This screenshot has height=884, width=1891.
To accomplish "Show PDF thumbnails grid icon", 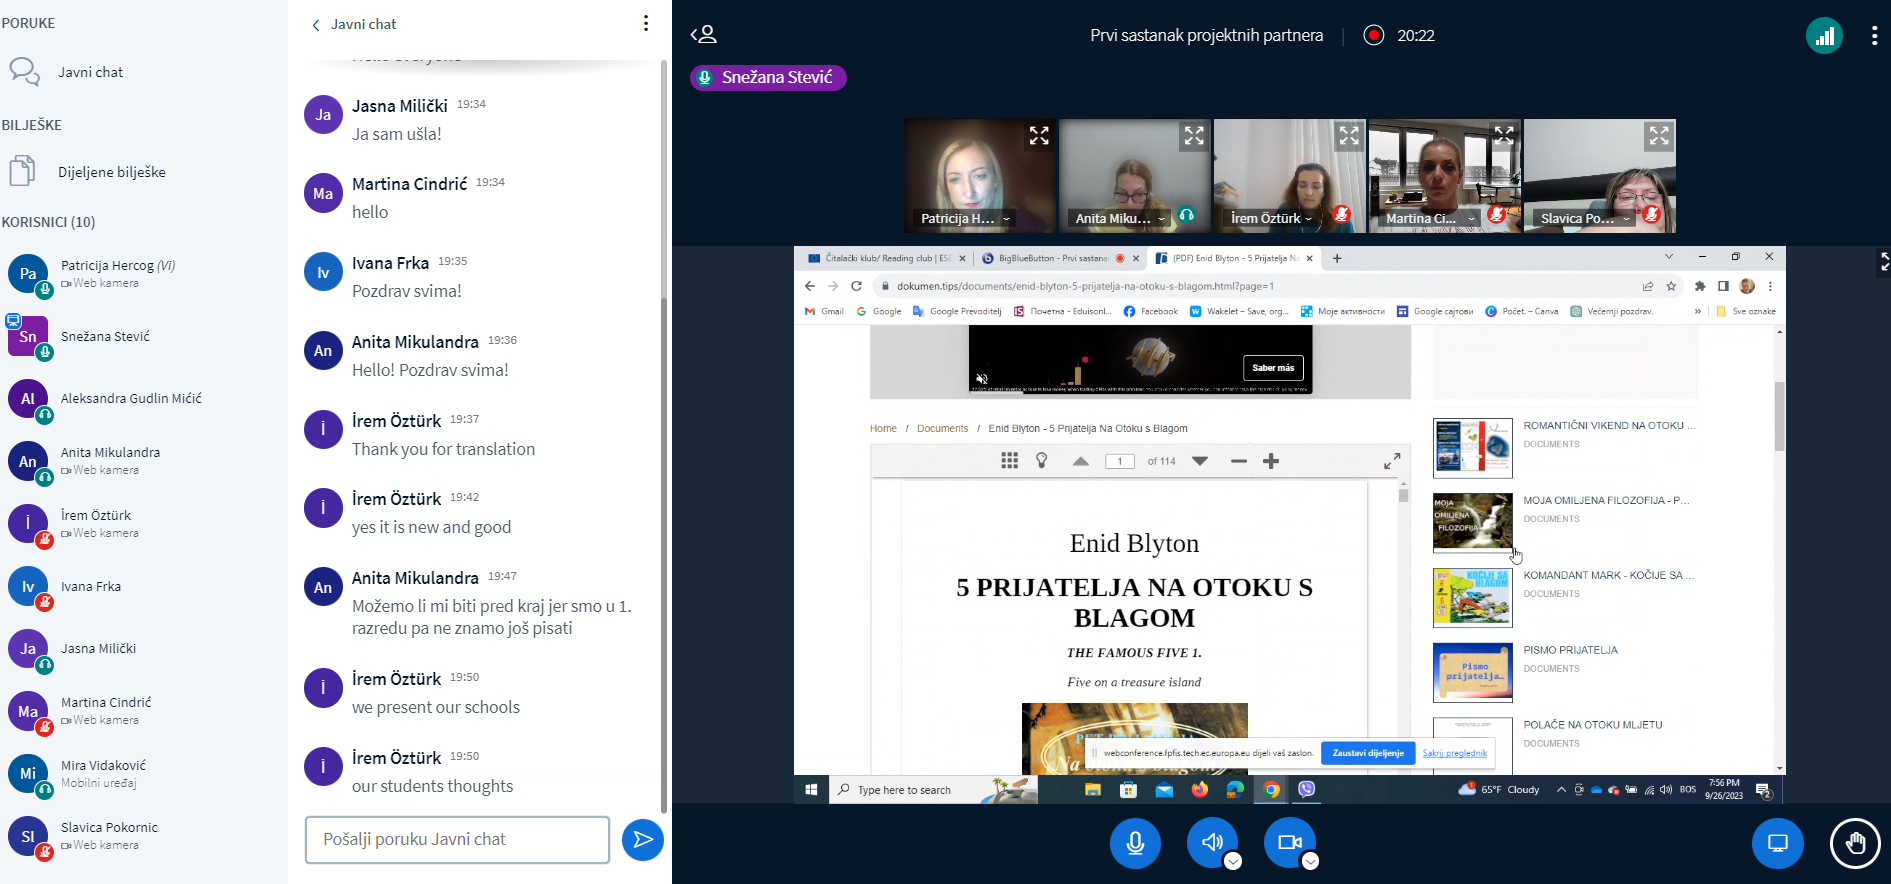I will [x=1009, y=461].
